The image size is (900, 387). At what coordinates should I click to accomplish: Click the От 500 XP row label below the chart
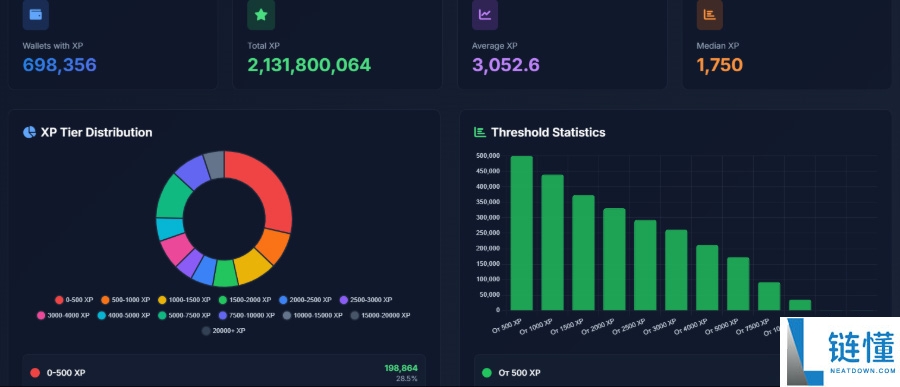519,373
